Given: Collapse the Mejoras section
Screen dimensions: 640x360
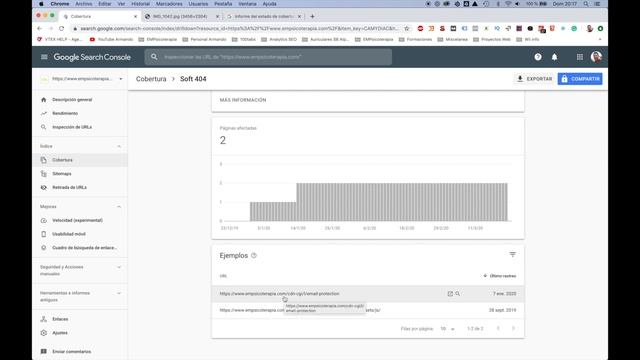Looking at the screenshot, I should pos(119,207).
